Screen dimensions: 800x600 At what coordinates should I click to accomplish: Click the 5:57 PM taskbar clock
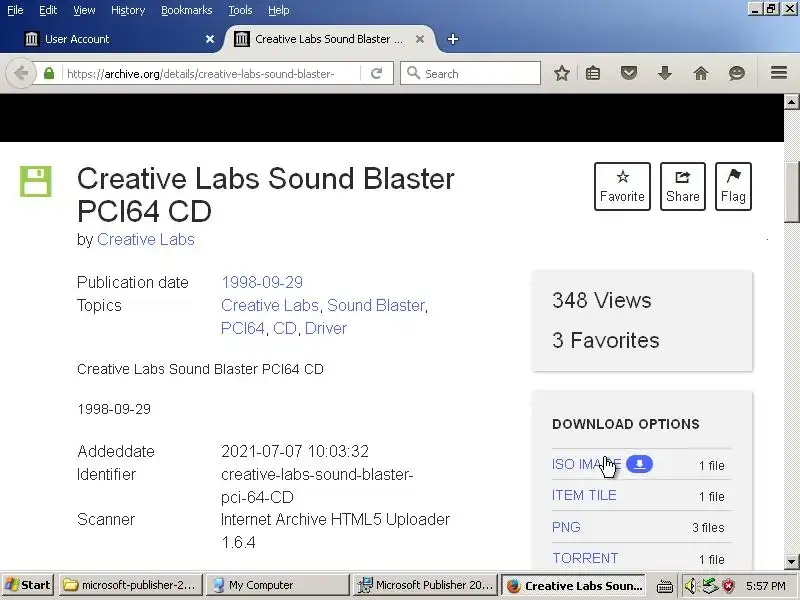click(766, 586)
